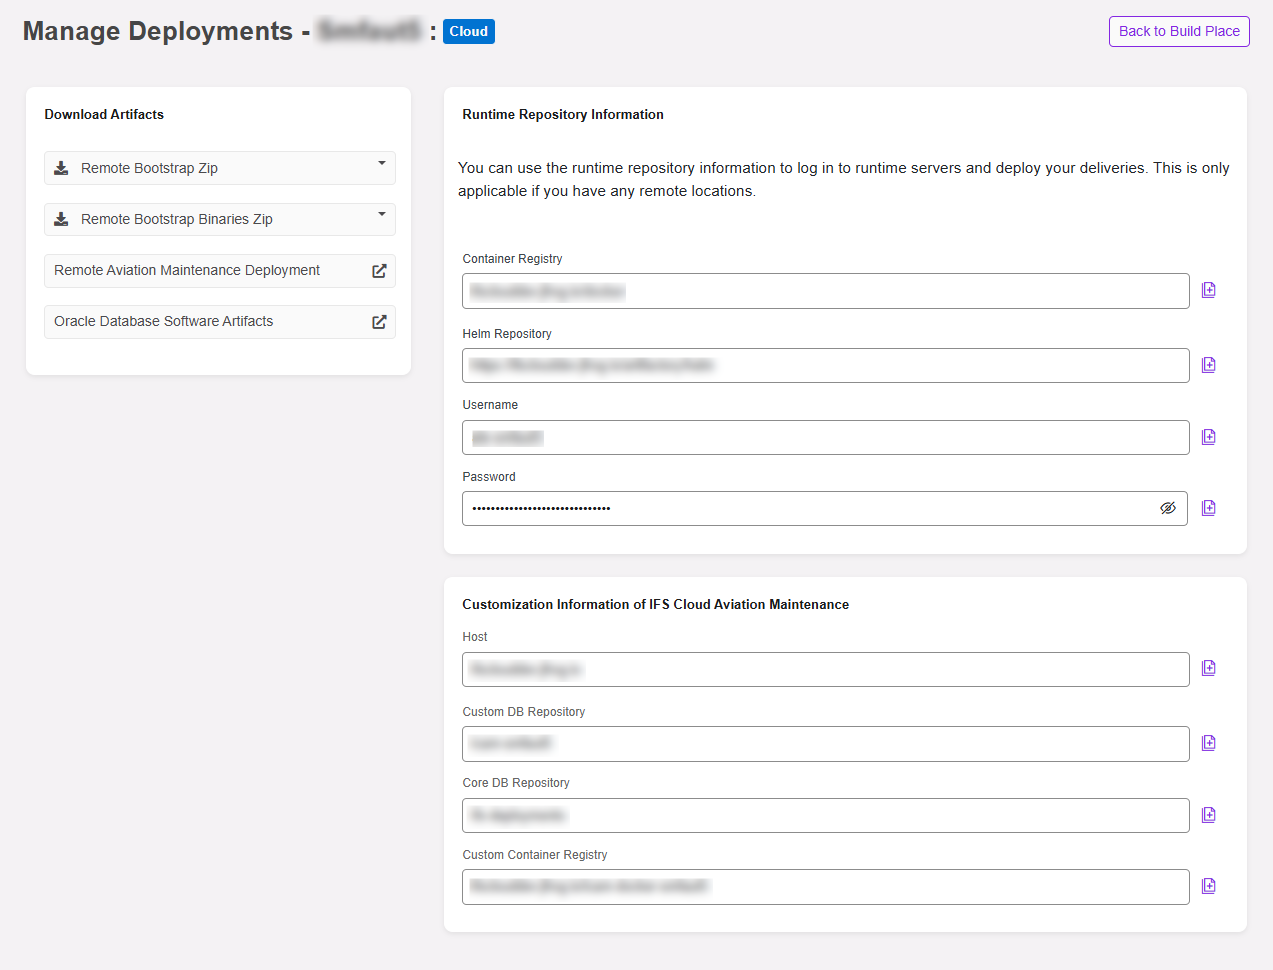
Task: Select the Custom DB Repository field
Action: (826, 744)
